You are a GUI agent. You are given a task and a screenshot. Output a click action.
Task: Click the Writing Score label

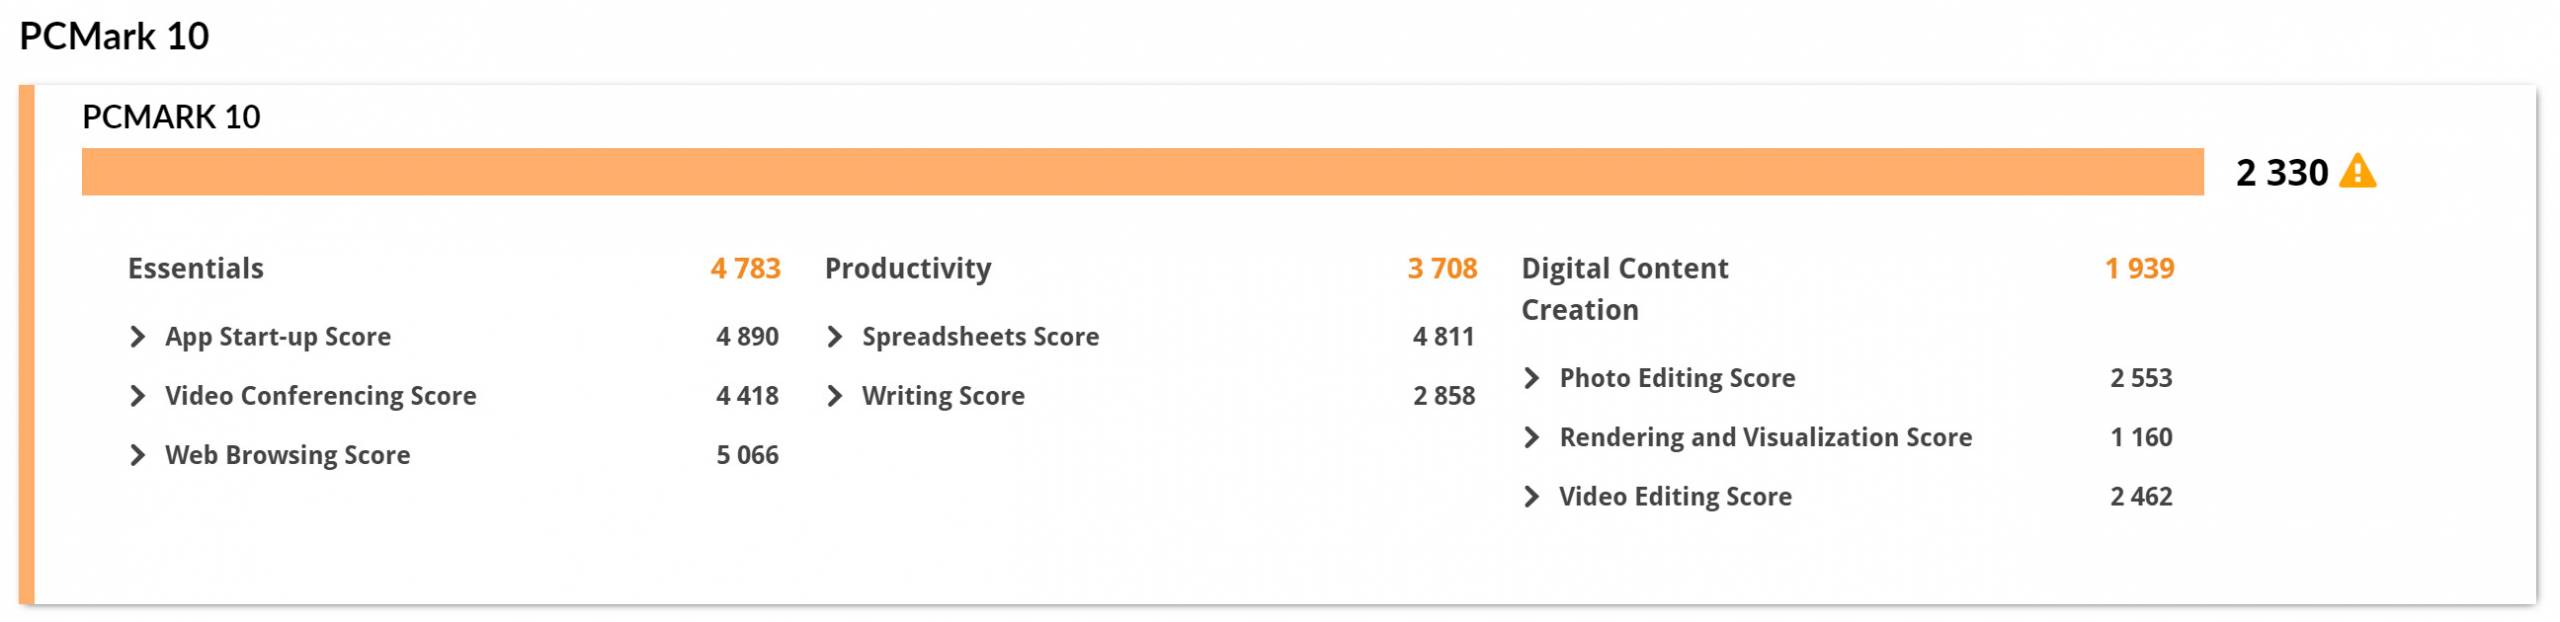click(943, 396)
